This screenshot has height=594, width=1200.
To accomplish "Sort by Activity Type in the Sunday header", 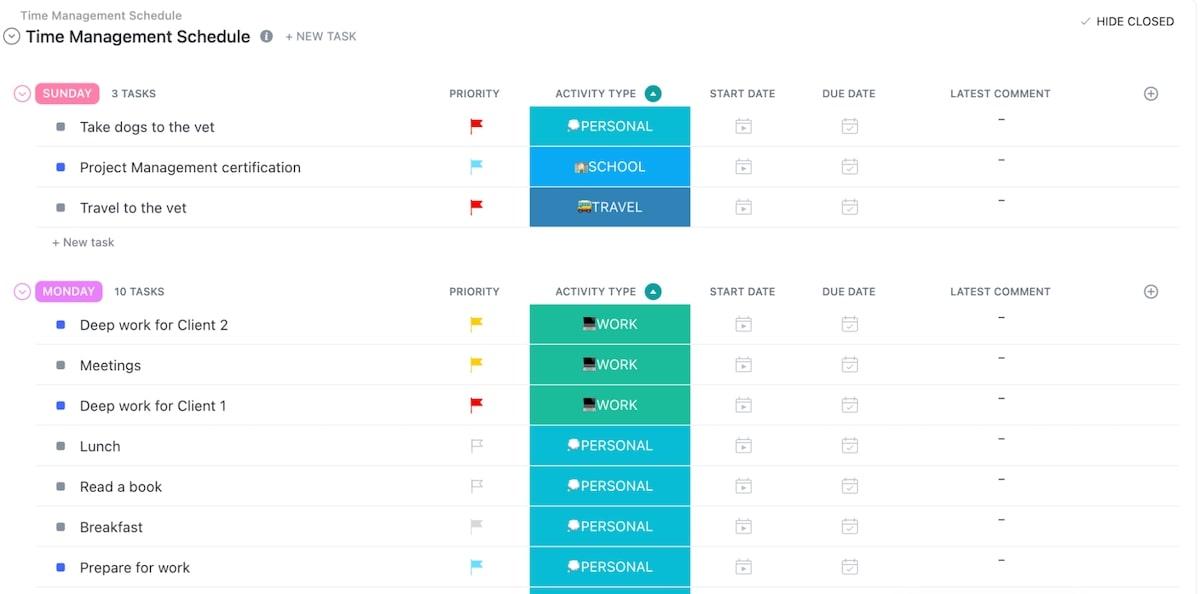I will (653, 94).
